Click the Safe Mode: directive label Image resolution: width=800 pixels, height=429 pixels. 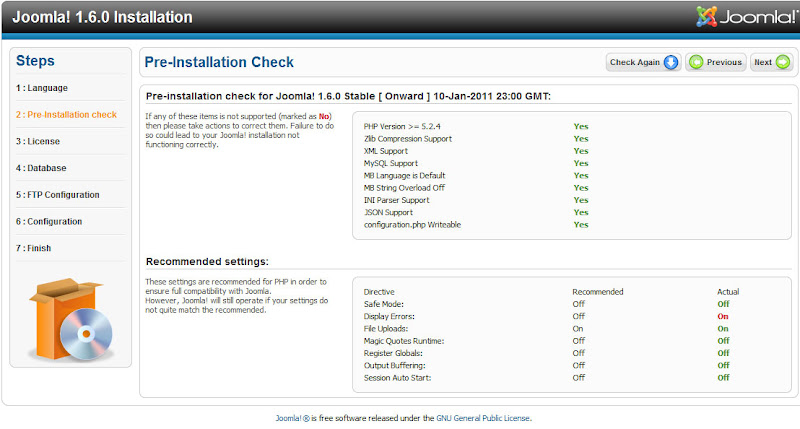pyautogui.click(x=384, y=304)
